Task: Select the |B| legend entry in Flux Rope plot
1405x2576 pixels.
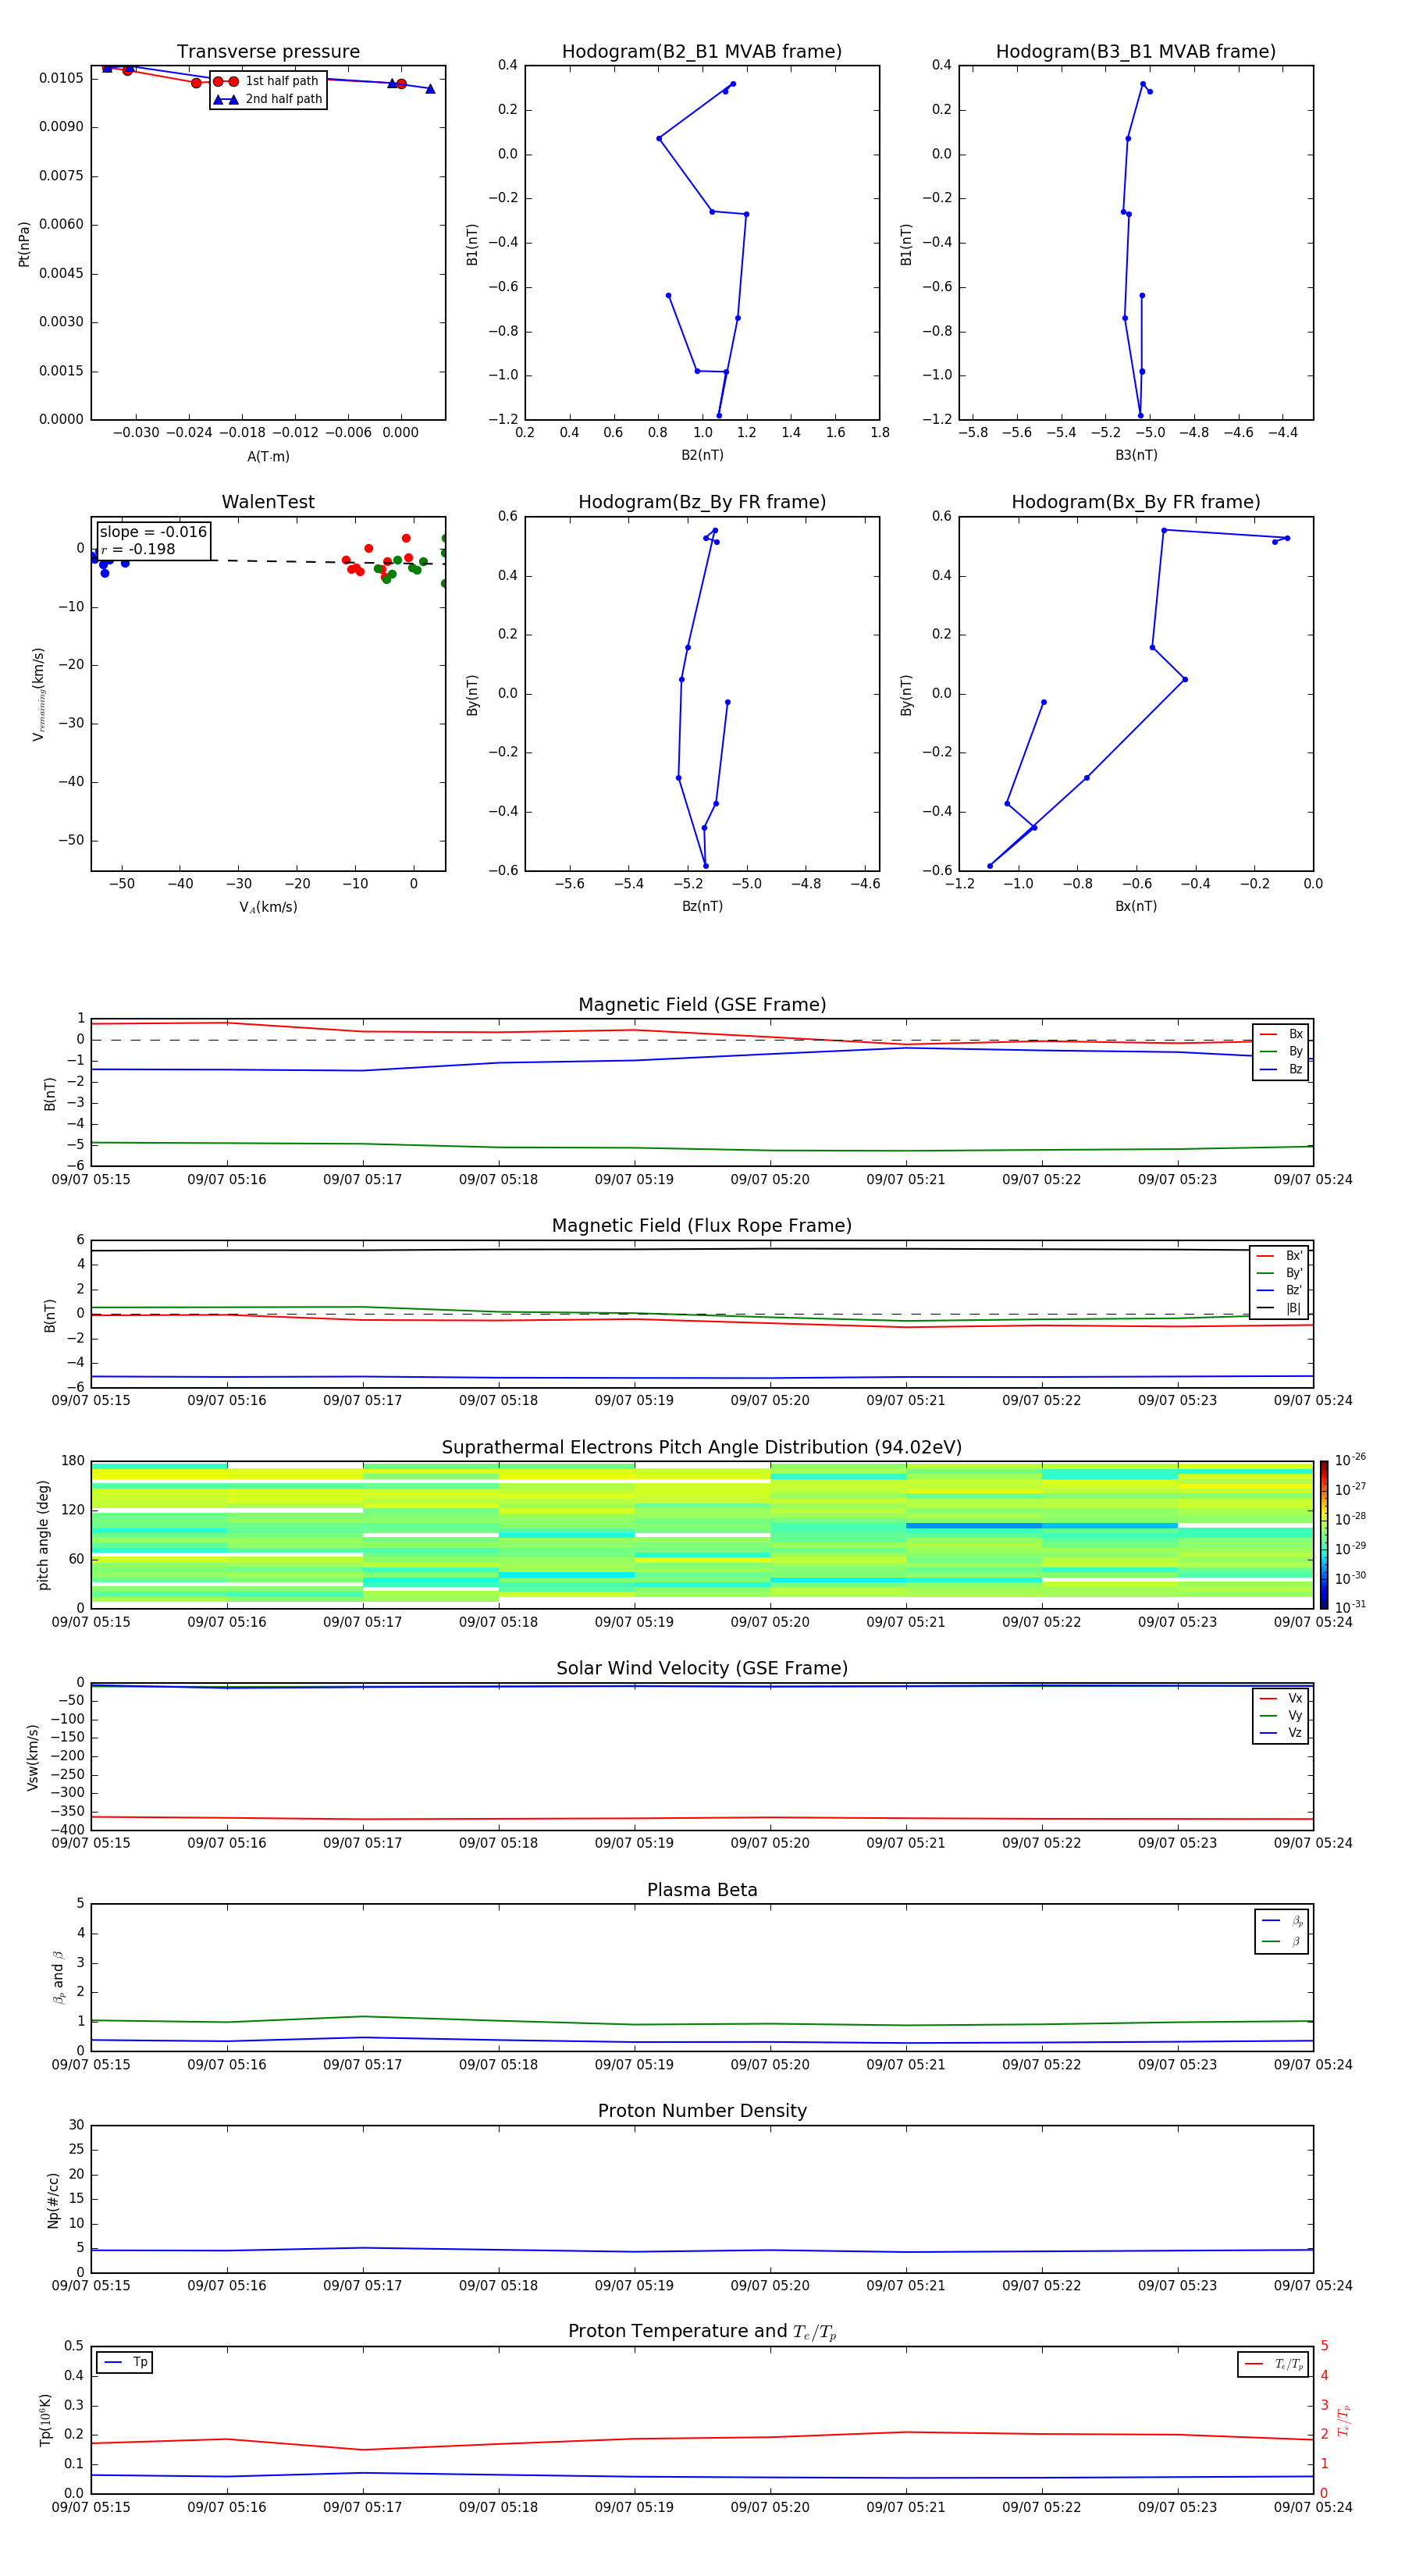Action: click(1279, 1308)
